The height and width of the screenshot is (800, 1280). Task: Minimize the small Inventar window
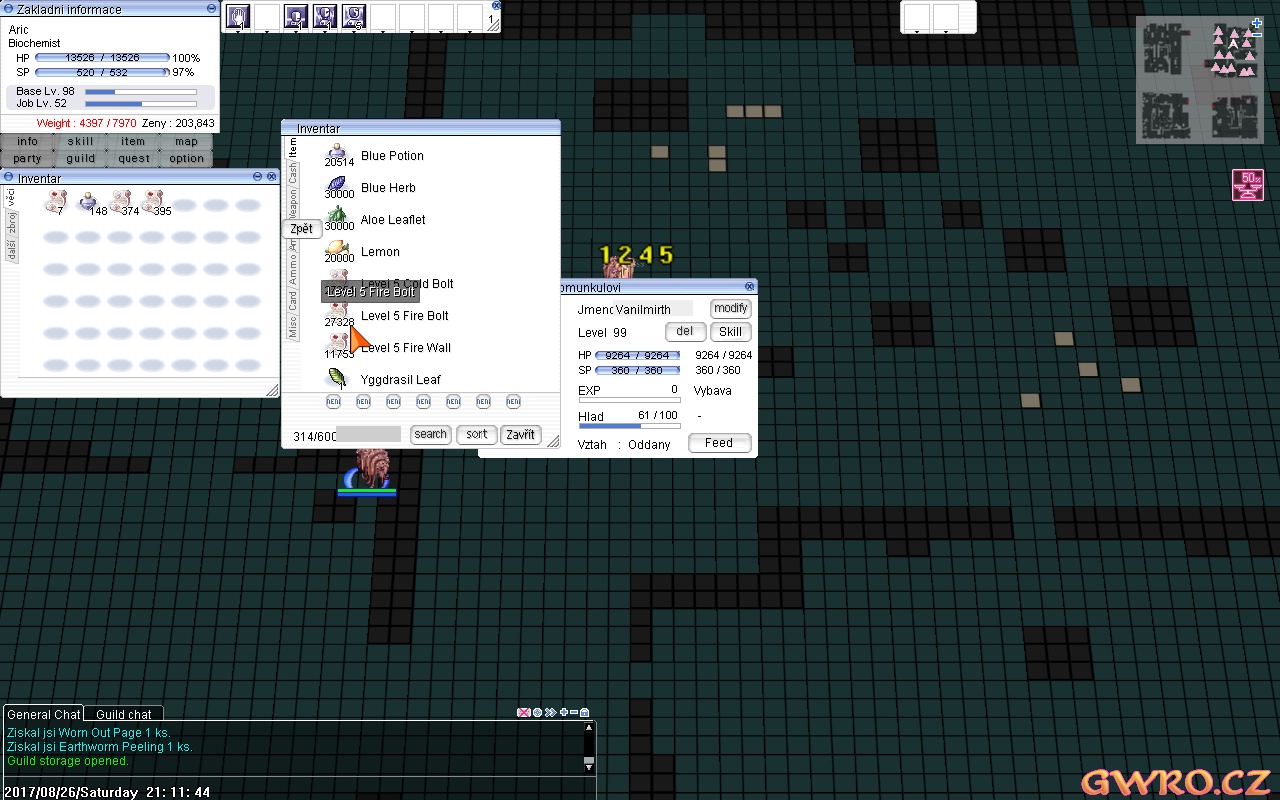point(257,176)
